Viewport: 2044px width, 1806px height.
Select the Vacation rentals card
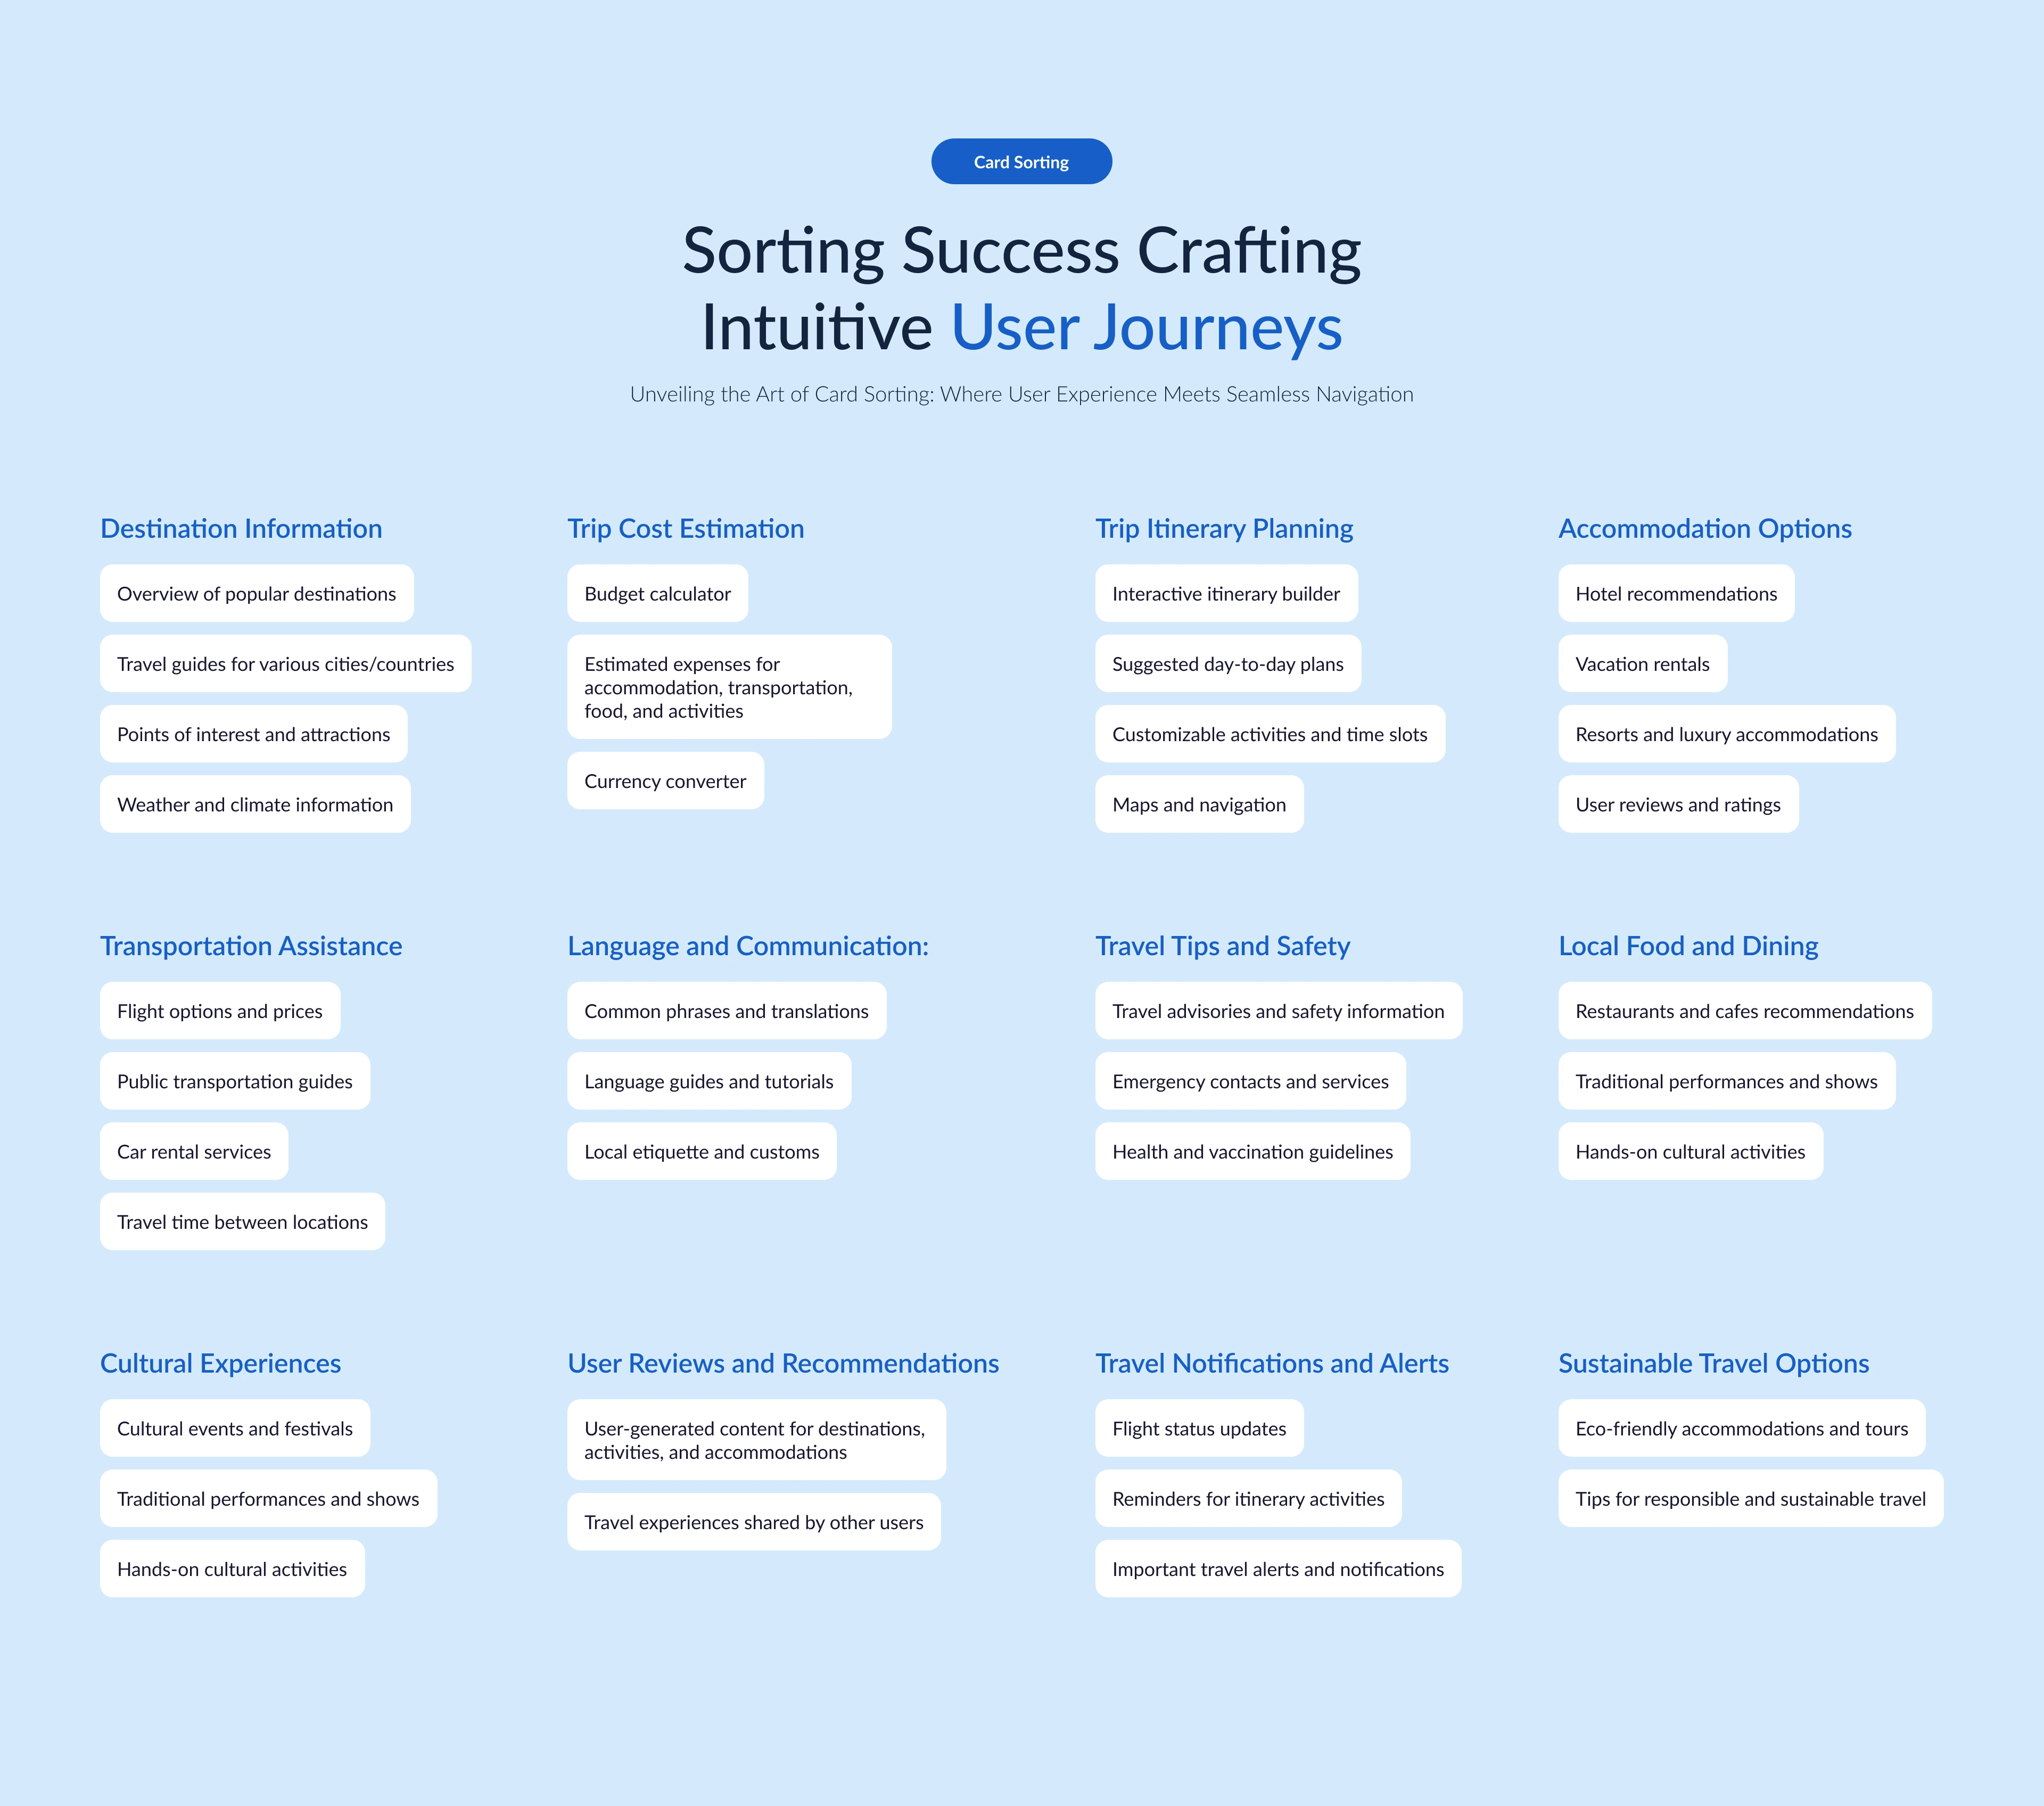pos(1642,664)
